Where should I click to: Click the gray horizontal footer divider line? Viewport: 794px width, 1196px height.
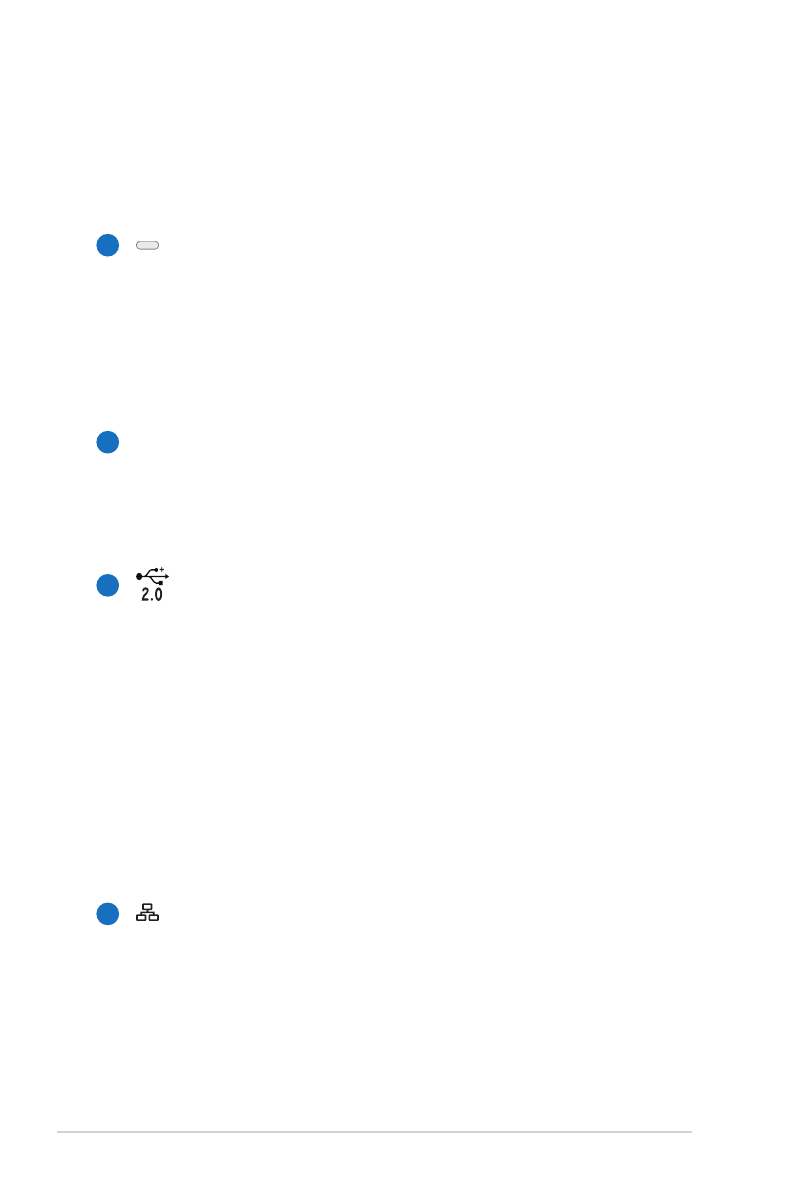coord(374,1132)
